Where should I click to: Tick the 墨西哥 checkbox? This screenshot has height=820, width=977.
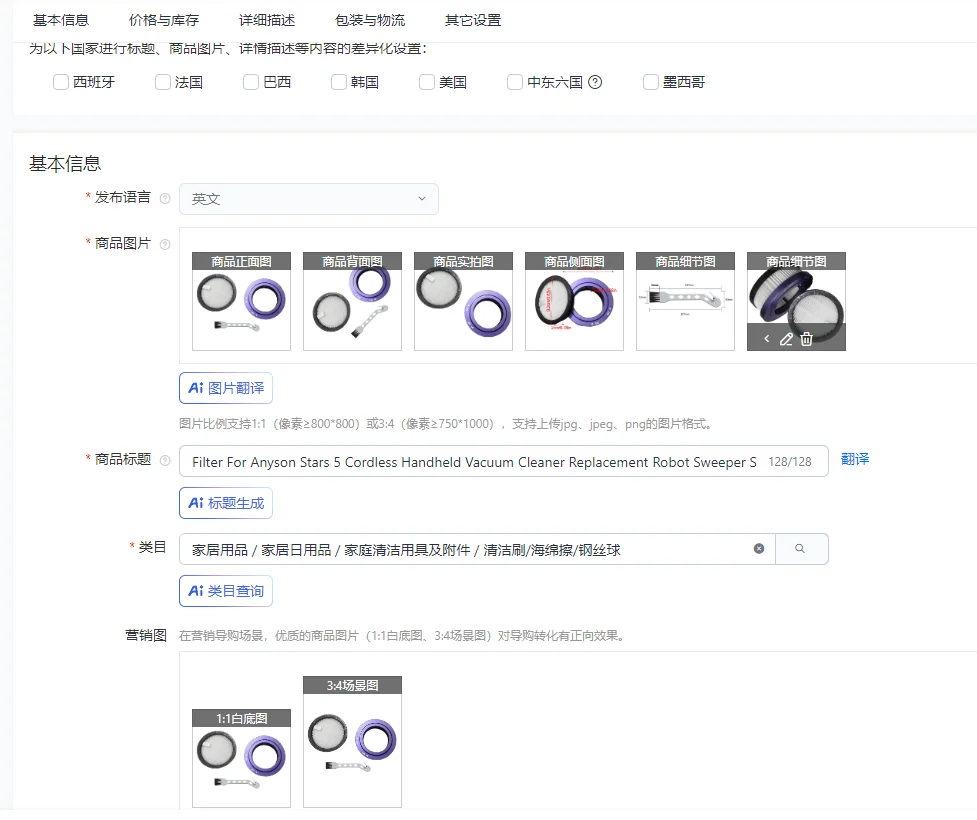(x=651, y=82)
